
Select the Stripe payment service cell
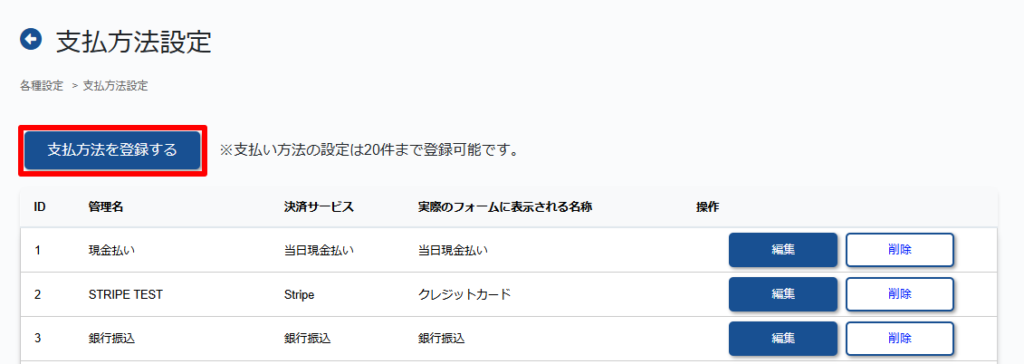point(300,295)
